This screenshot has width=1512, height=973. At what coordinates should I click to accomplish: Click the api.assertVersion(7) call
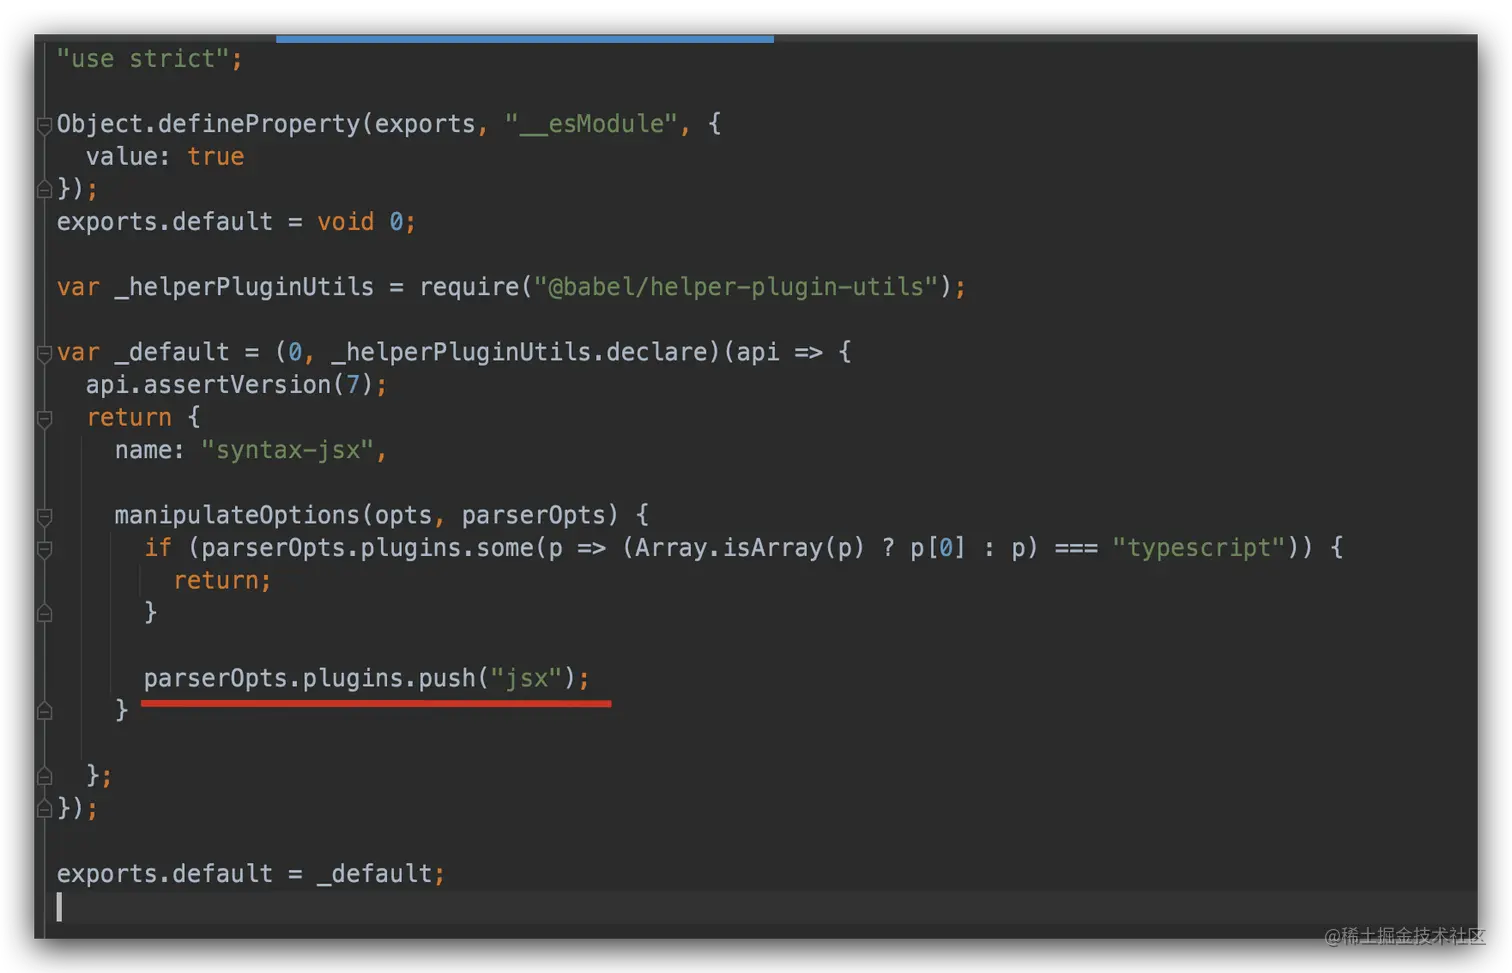(229, 385)
